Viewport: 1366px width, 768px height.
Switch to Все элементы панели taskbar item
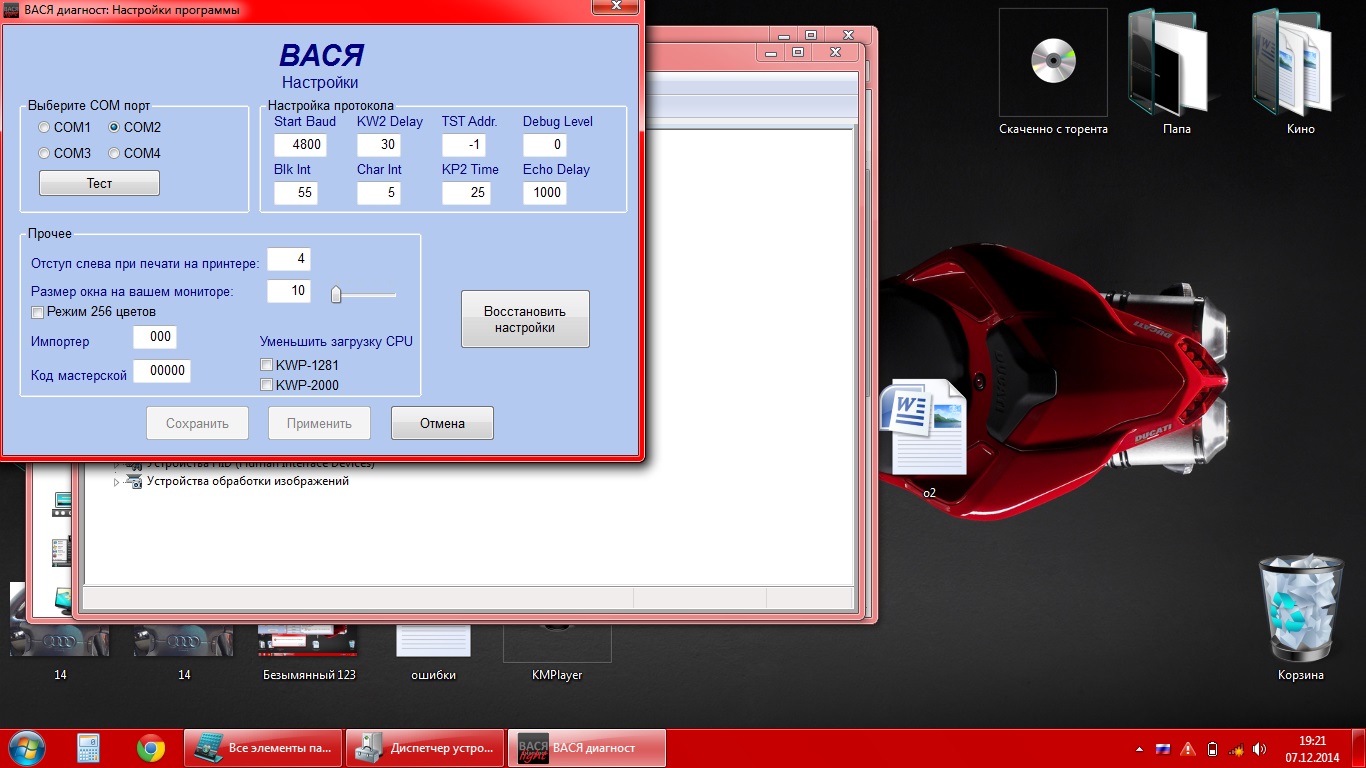(263, 748)
